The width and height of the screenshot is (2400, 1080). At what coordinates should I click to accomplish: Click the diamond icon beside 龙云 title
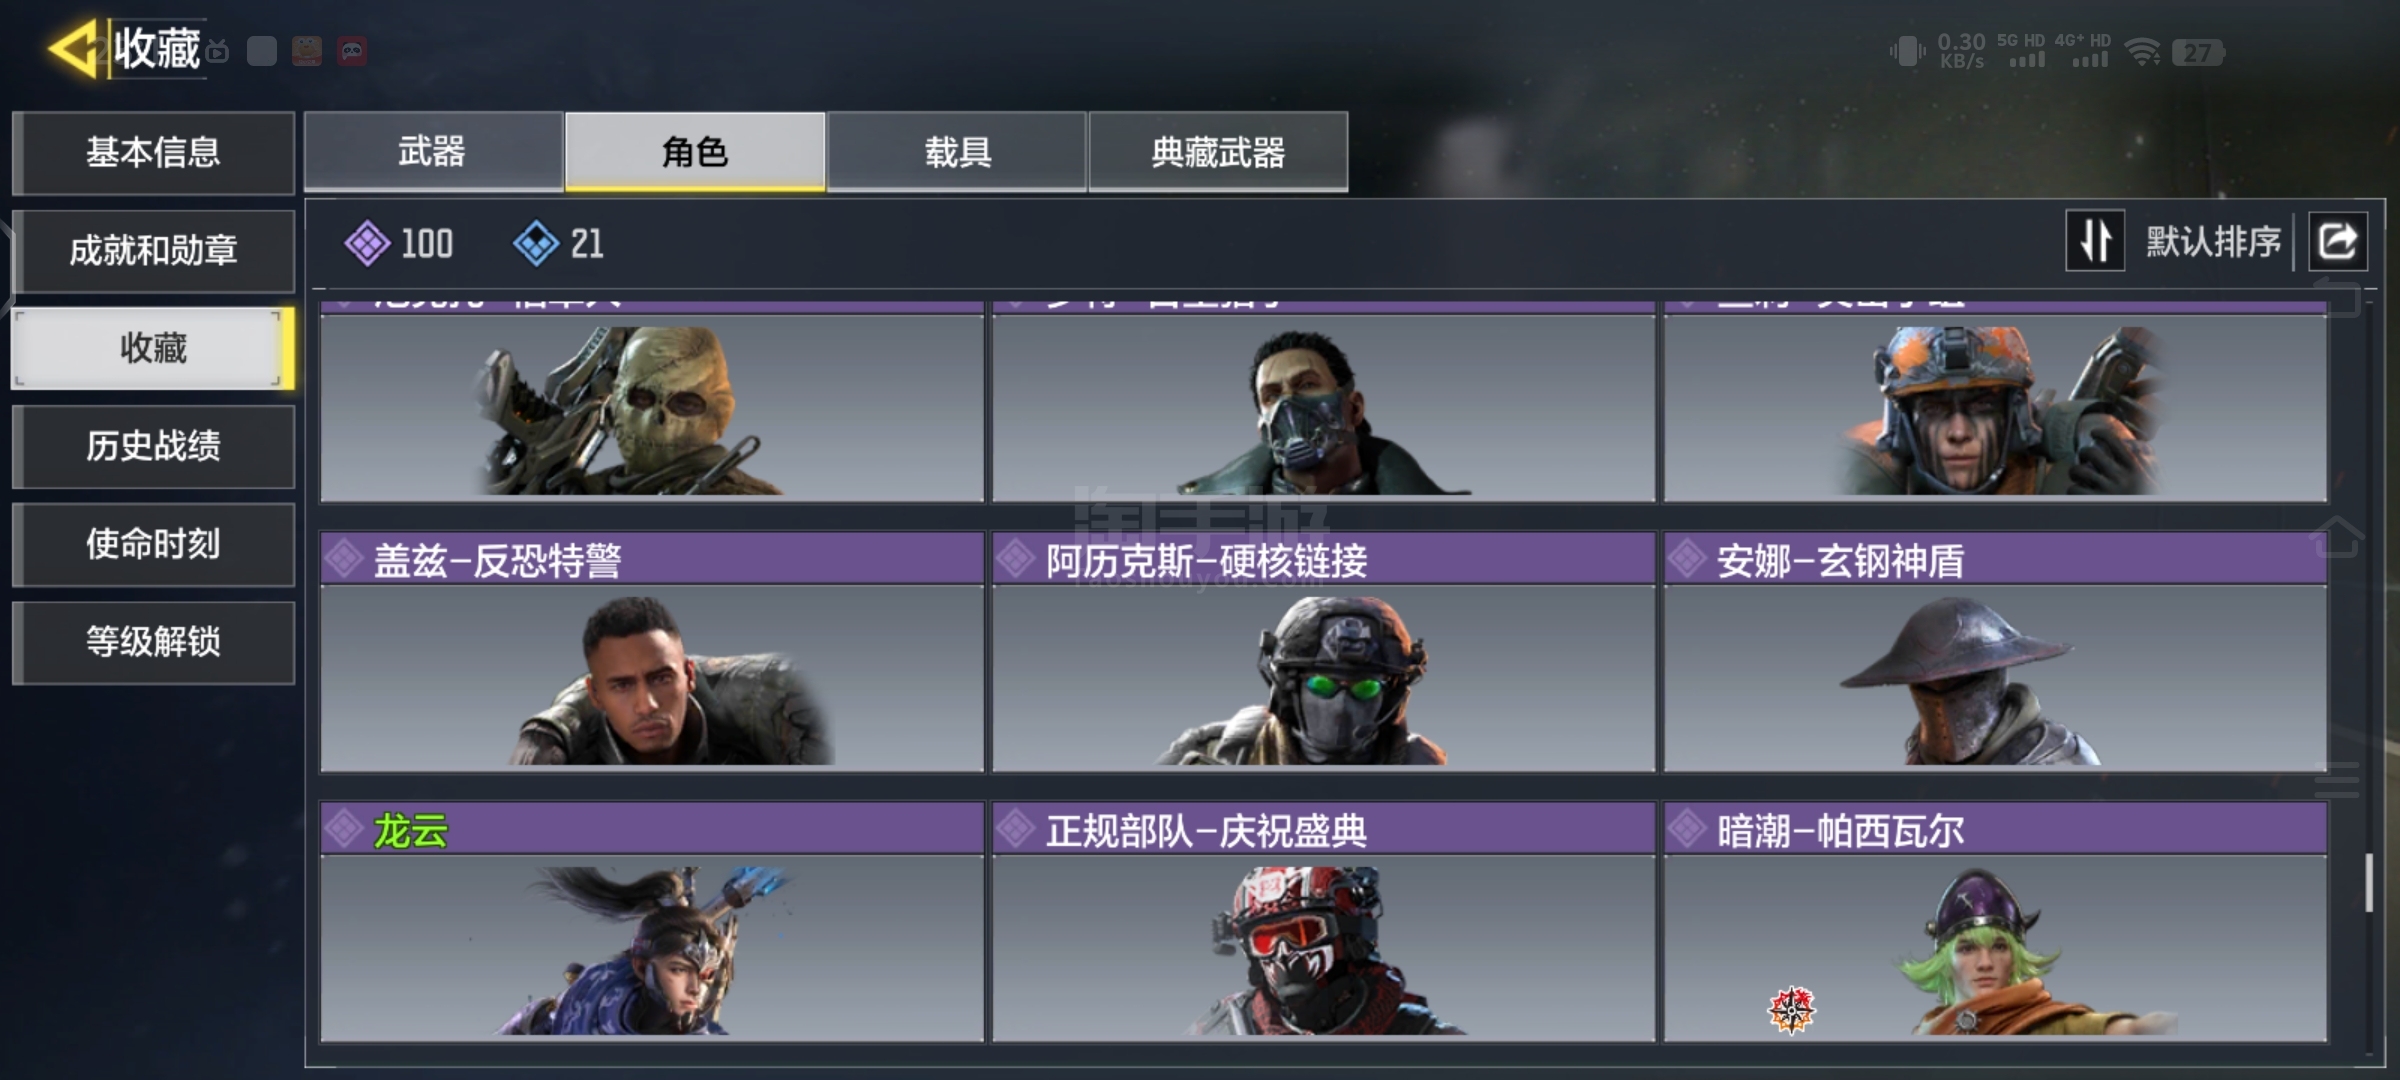(344, 829)
